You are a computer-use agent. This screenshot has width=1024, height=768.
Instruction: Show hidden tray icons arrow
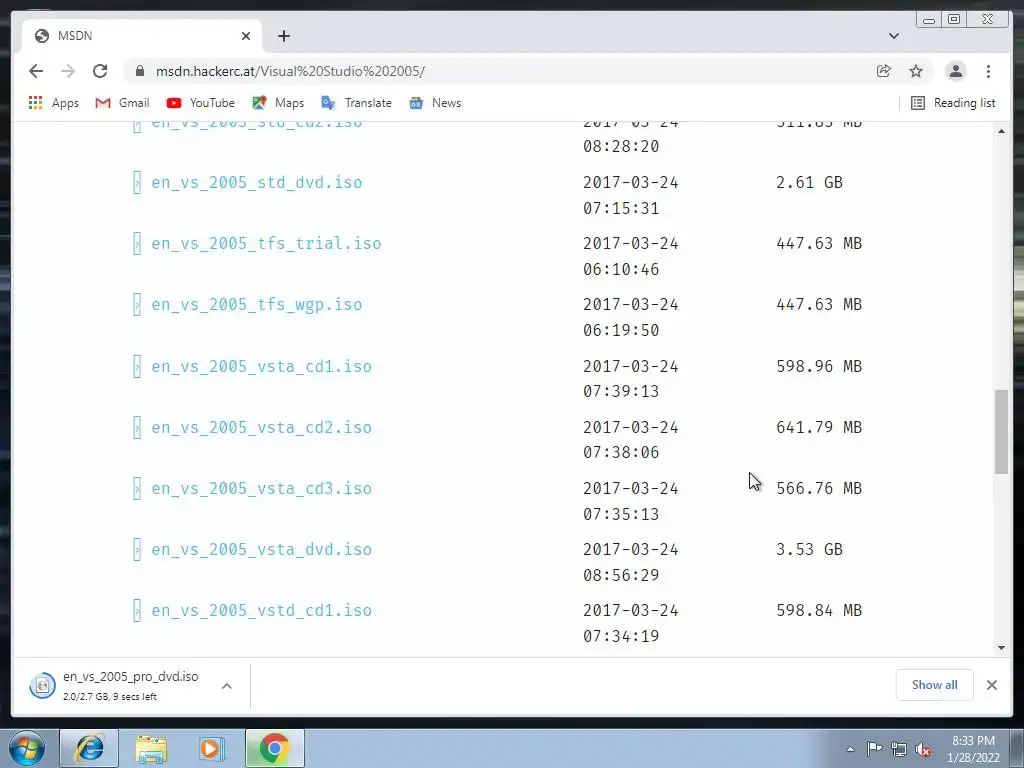click(x=850, y=749)
